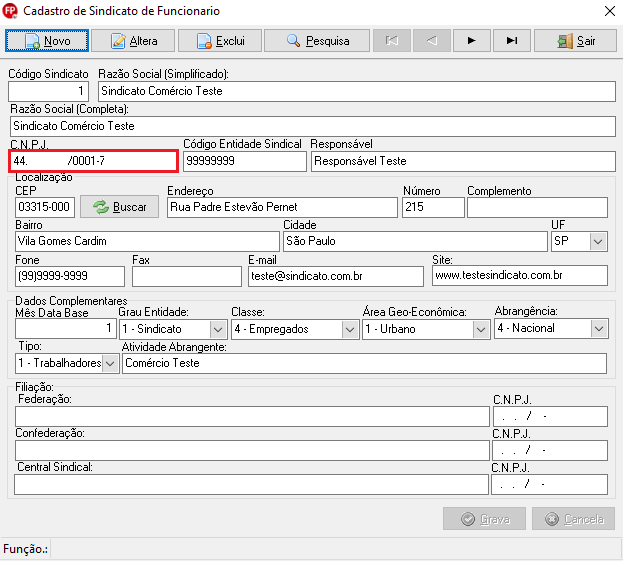Image resolution: width=623 pixels, height=561 pixels.
Task: Click the Central Sindical name field
Action: [x=252, y=484]
